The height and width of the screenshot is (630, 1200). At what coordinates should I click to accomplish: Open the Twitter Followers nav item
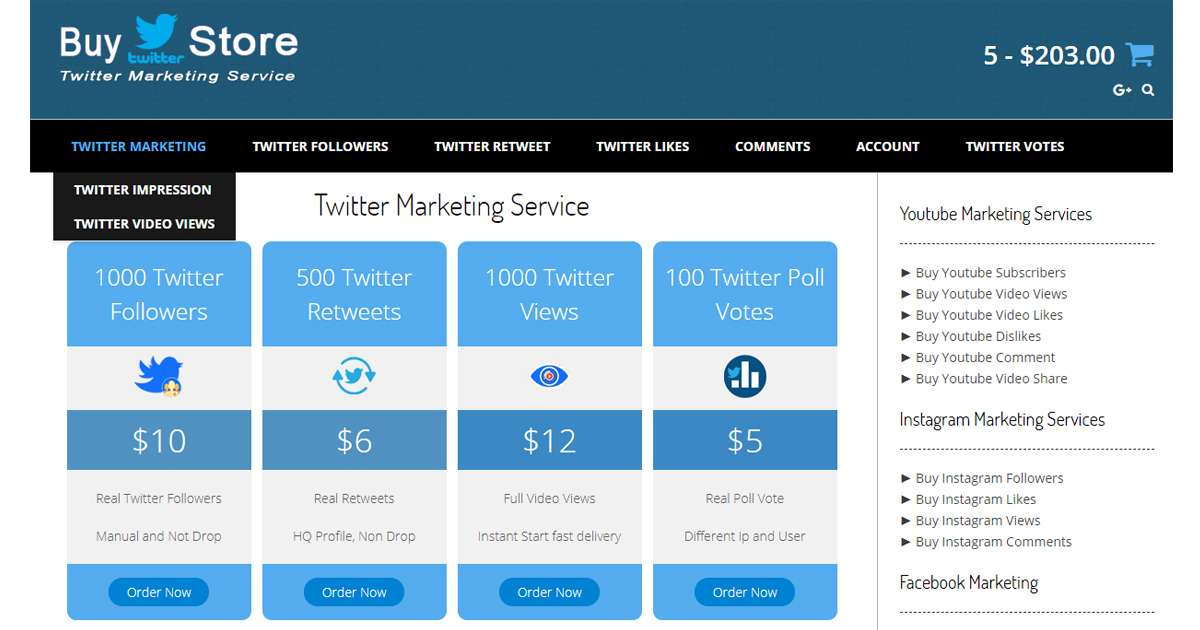[320, 146]
